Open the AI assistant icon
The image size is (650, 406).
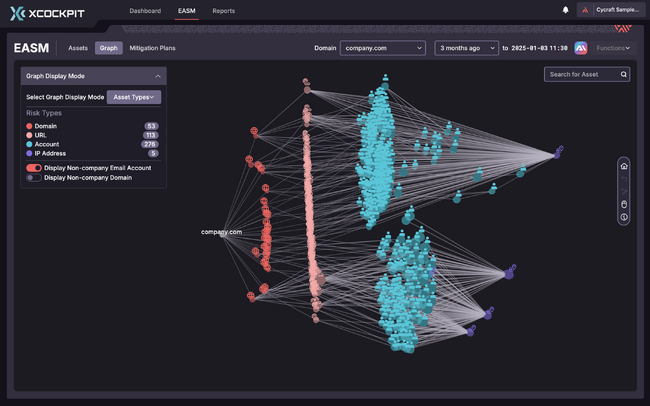[x=581, y=48]
